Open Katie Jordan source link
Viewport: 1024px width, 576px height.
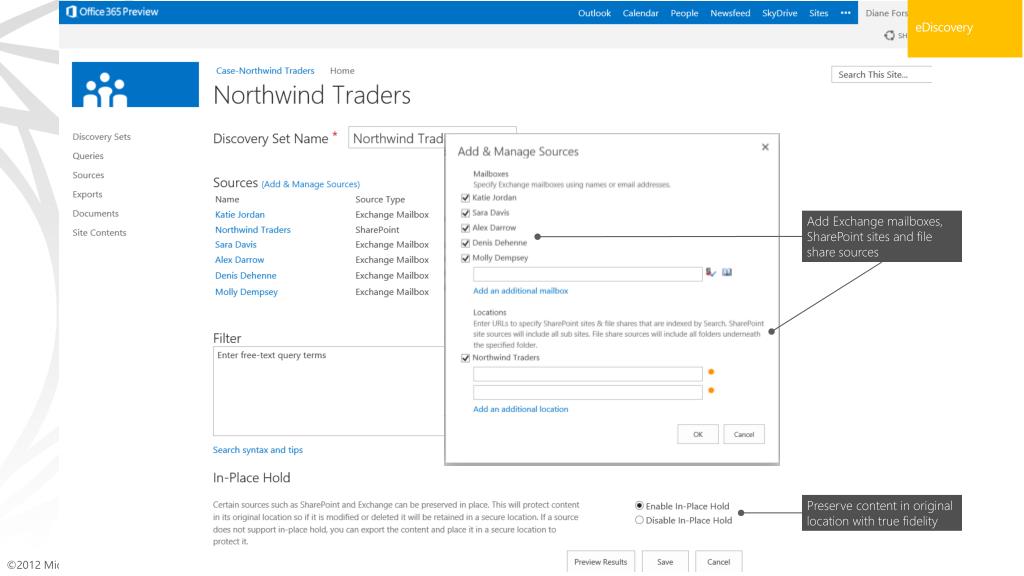(240, 214)
